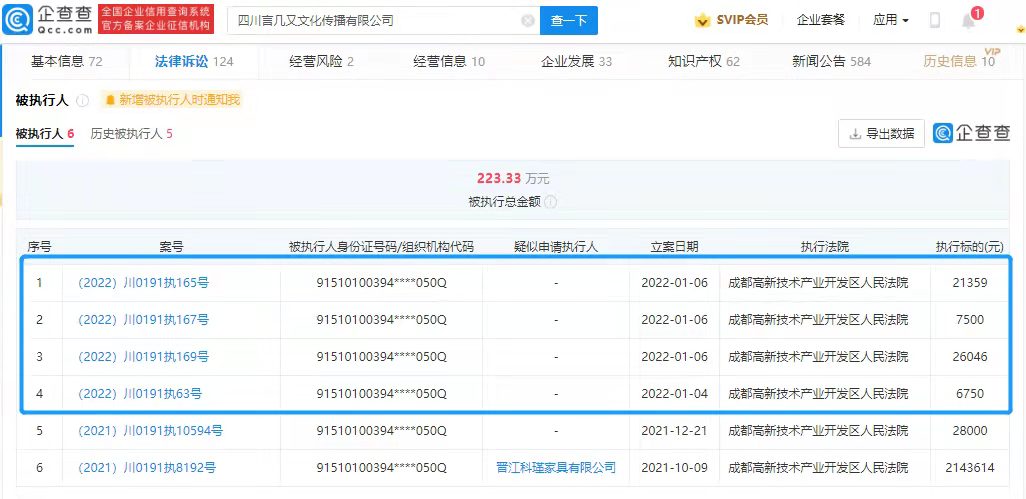The width and height of the screenshot is (1026, 499).
Task: Click the 执行法院 column header
Action: pyautogui.click(x=824, y=247)
